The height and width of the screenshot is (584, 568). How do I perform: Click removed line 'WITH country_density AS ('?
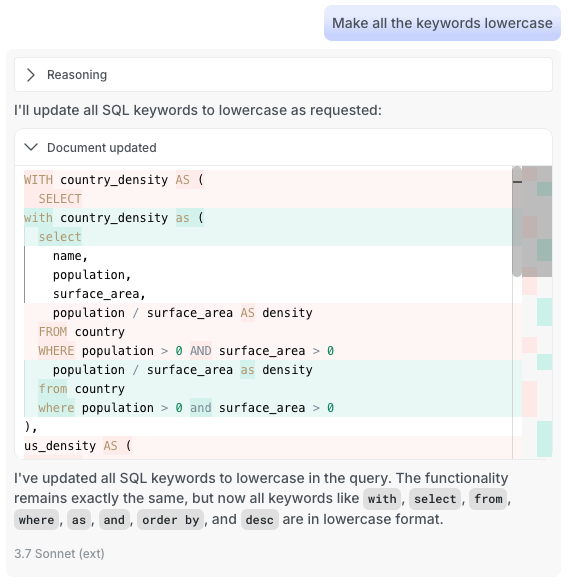267,180
